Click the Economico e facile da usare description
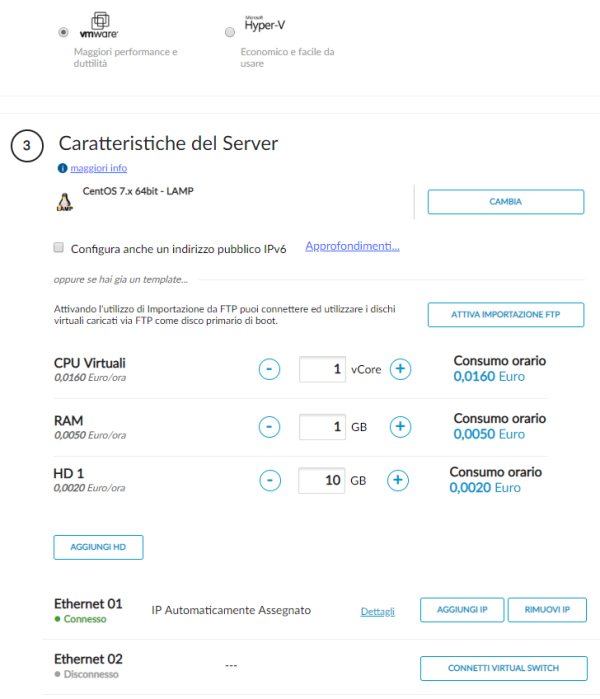 click(288, 58)
